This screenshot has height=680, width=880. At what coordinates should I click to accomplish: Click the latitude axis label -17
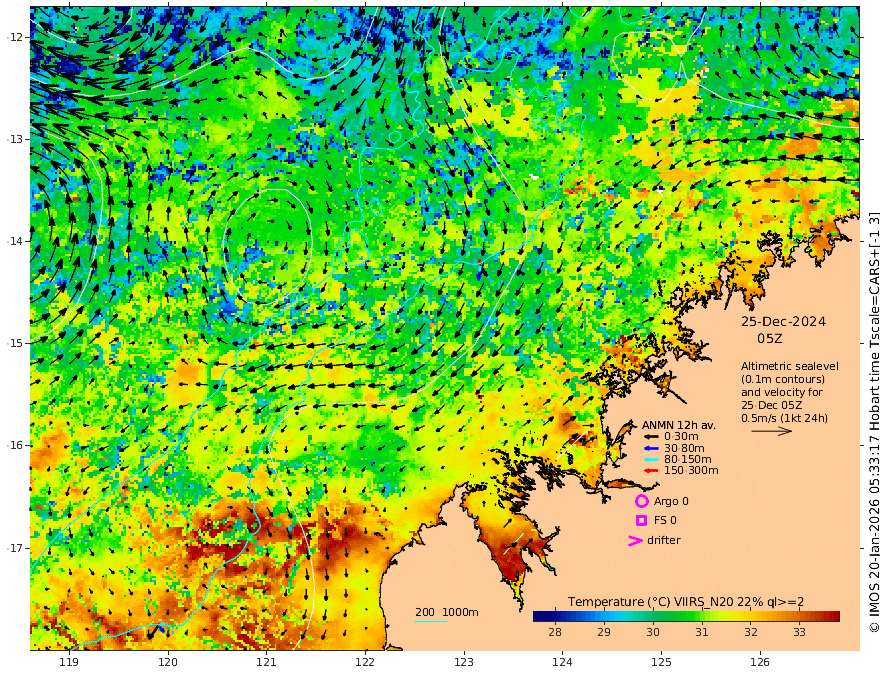[15, 548]
